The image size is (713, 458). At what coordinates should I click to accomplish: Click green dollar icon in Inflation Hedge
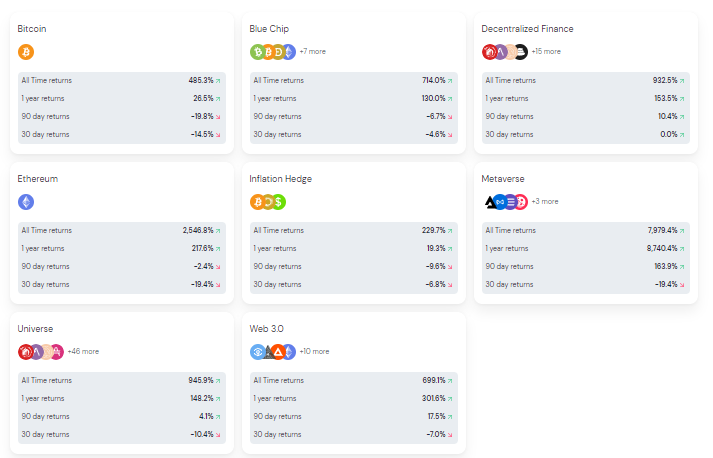click(x=278, y=202)
